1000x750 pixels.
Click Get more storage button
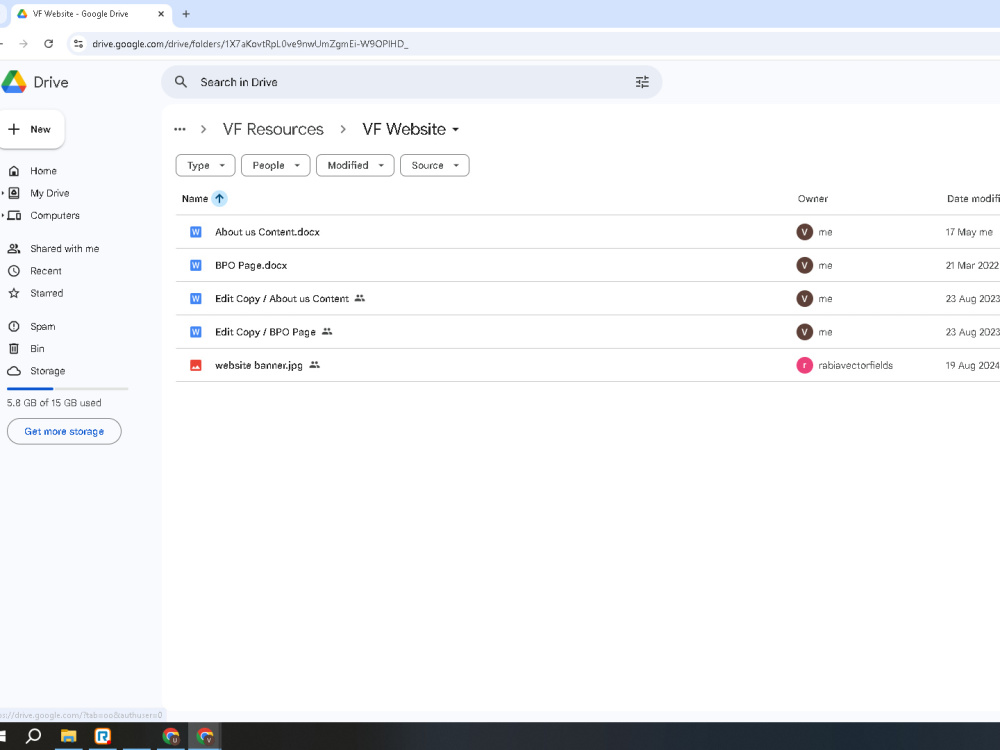[x=64, y=432]
